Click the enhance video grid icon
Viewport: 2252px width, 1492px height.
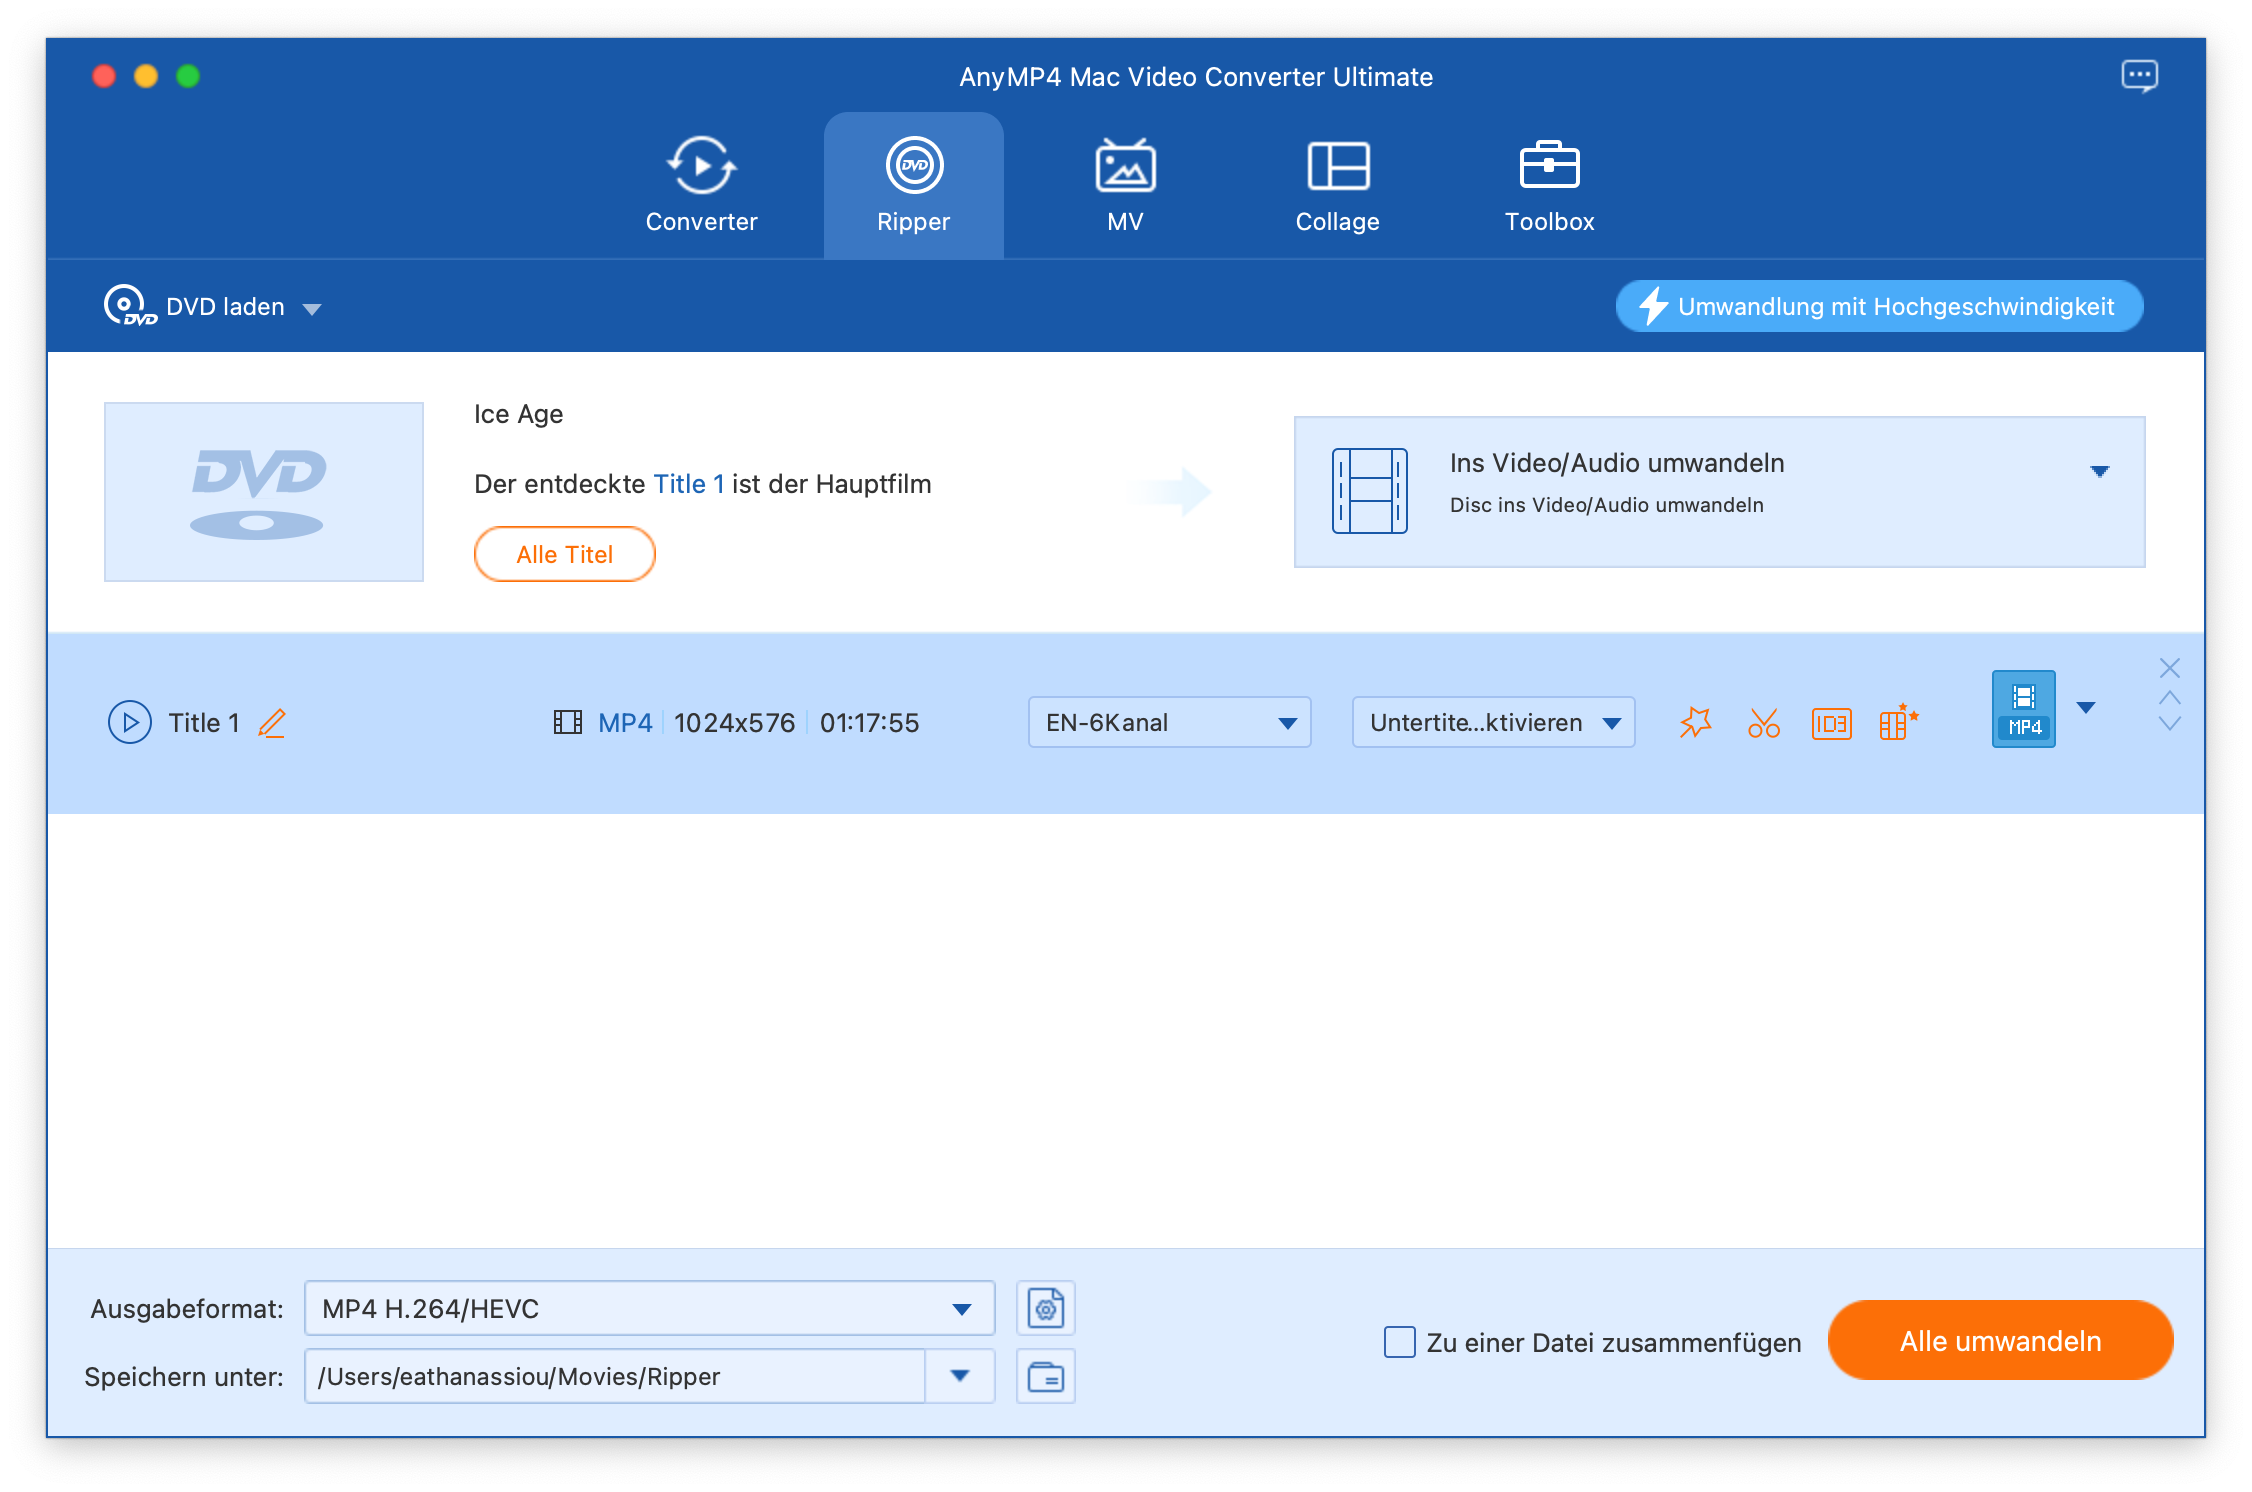[1897, 722]
